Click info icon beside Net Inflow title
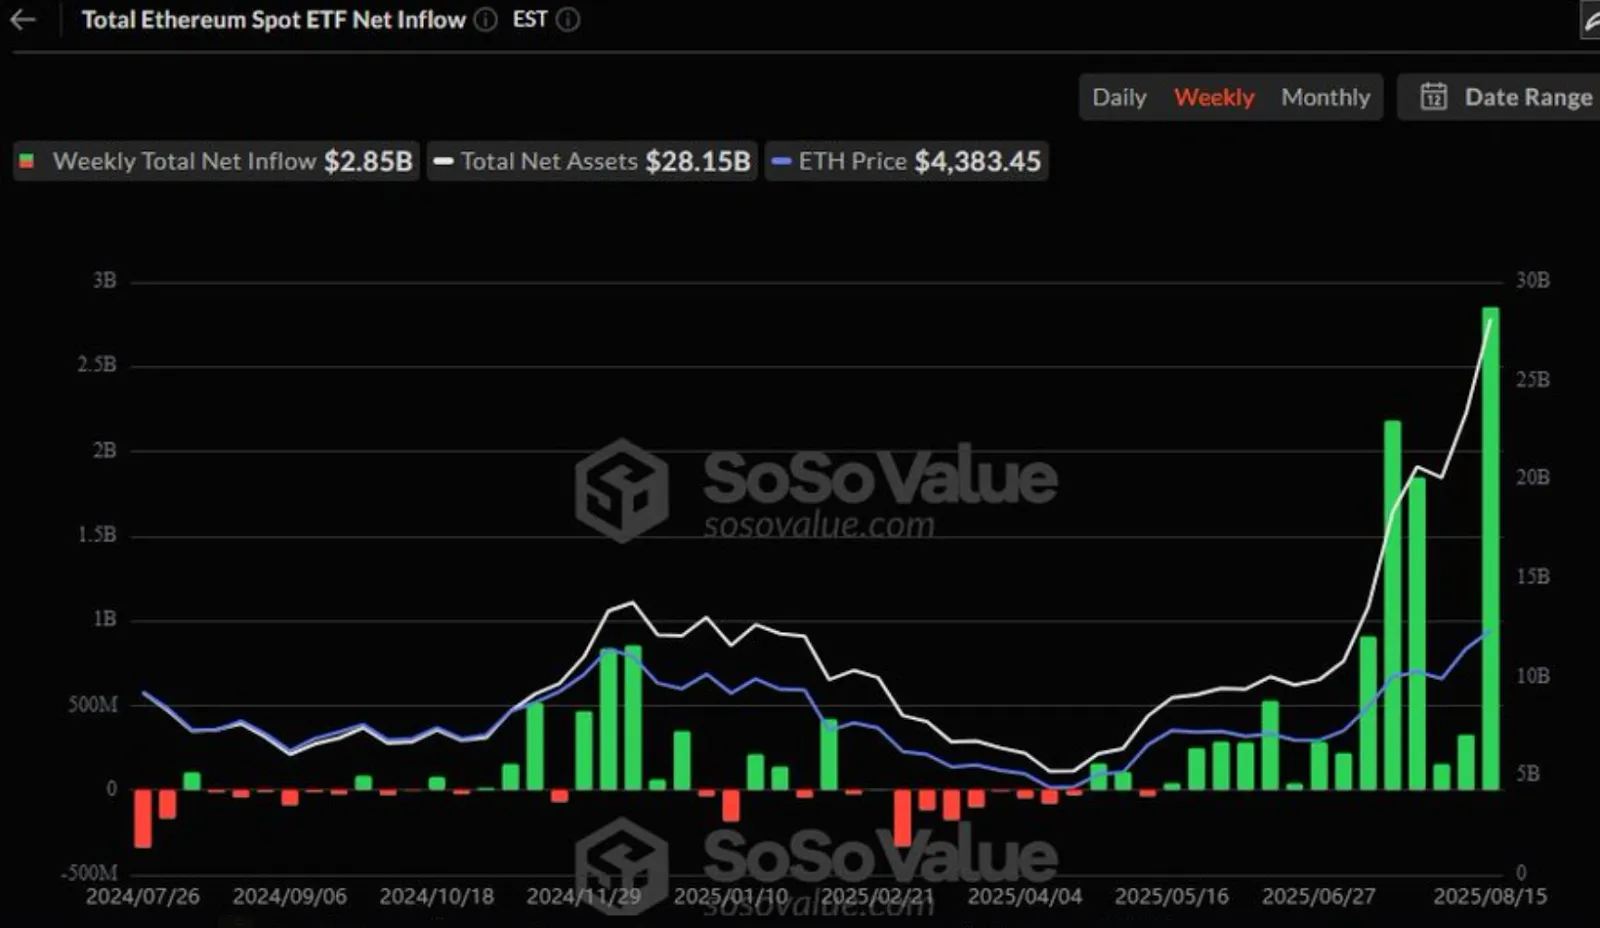The width and height of the screenshot is (1600, 928). click(486, 20)
